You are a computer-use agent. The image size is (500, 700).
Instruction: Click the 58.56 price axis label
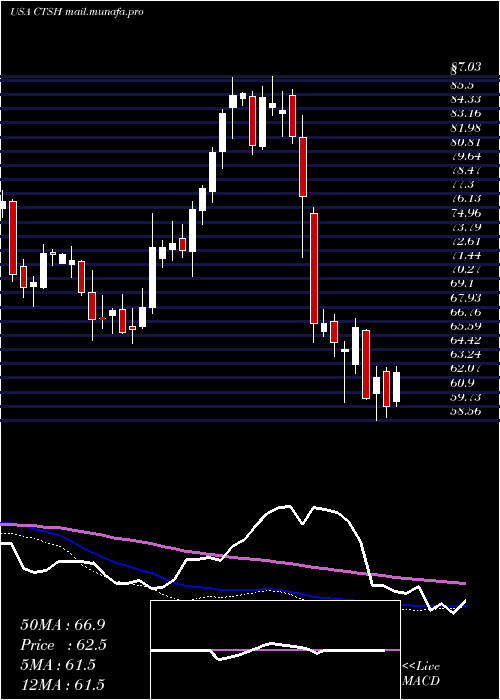(465, 411)
